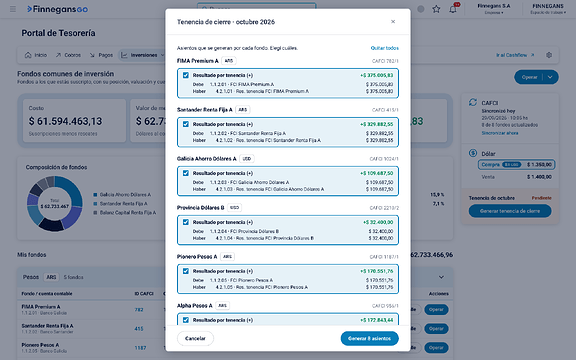This screenshot has width=576, height=360.
Task: Click the Dólar currency icon
Action: click(473, 153)
